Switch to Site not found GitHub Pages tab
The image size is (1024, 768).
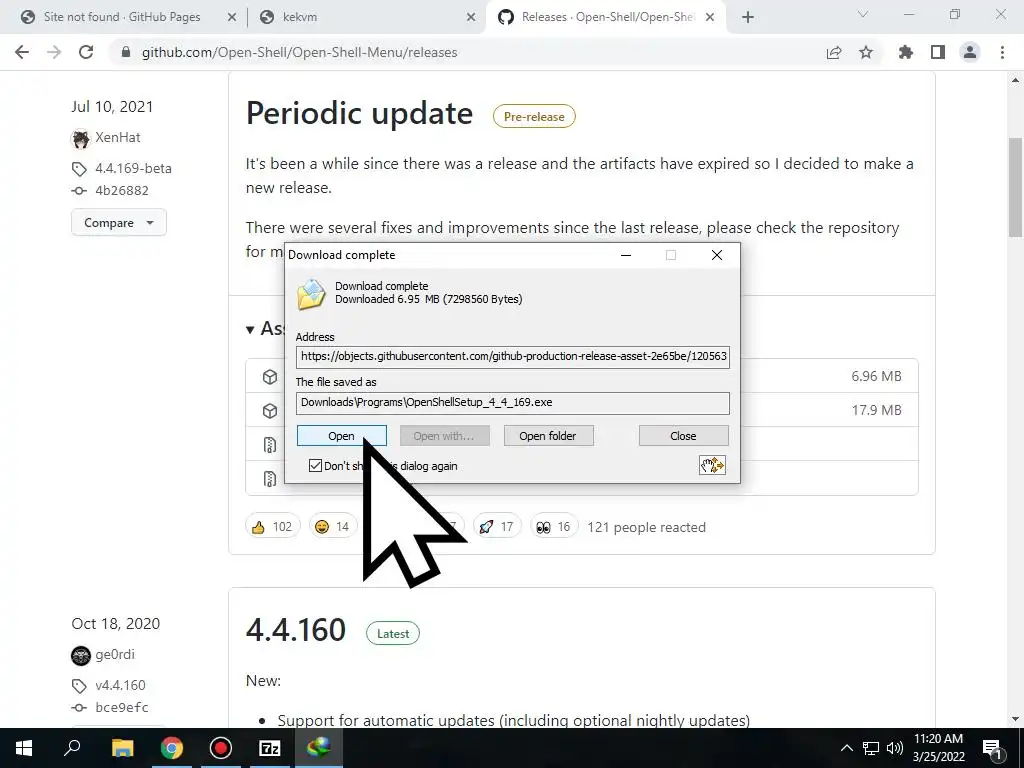(x=122, y=17)
